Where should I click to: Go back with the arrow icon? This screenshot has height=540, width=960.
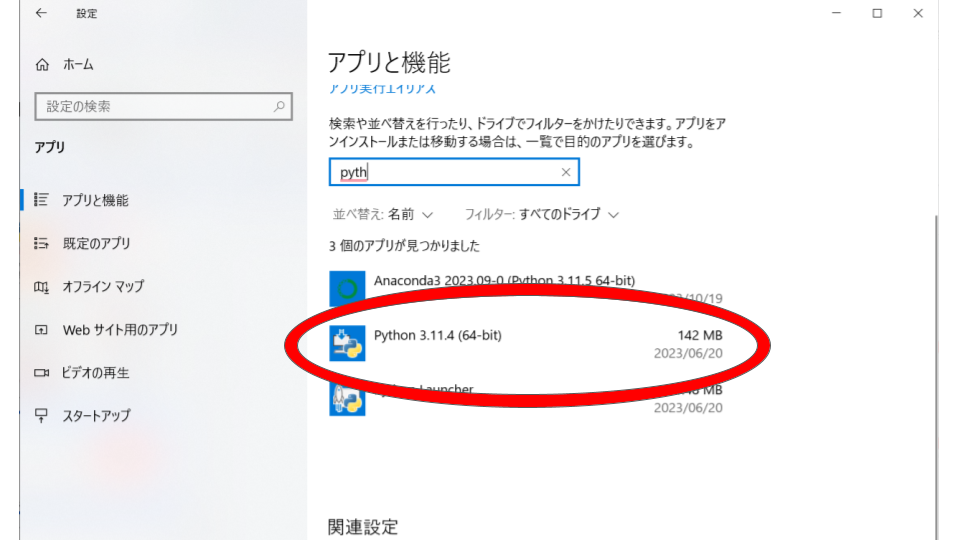[x=41, y=13]
